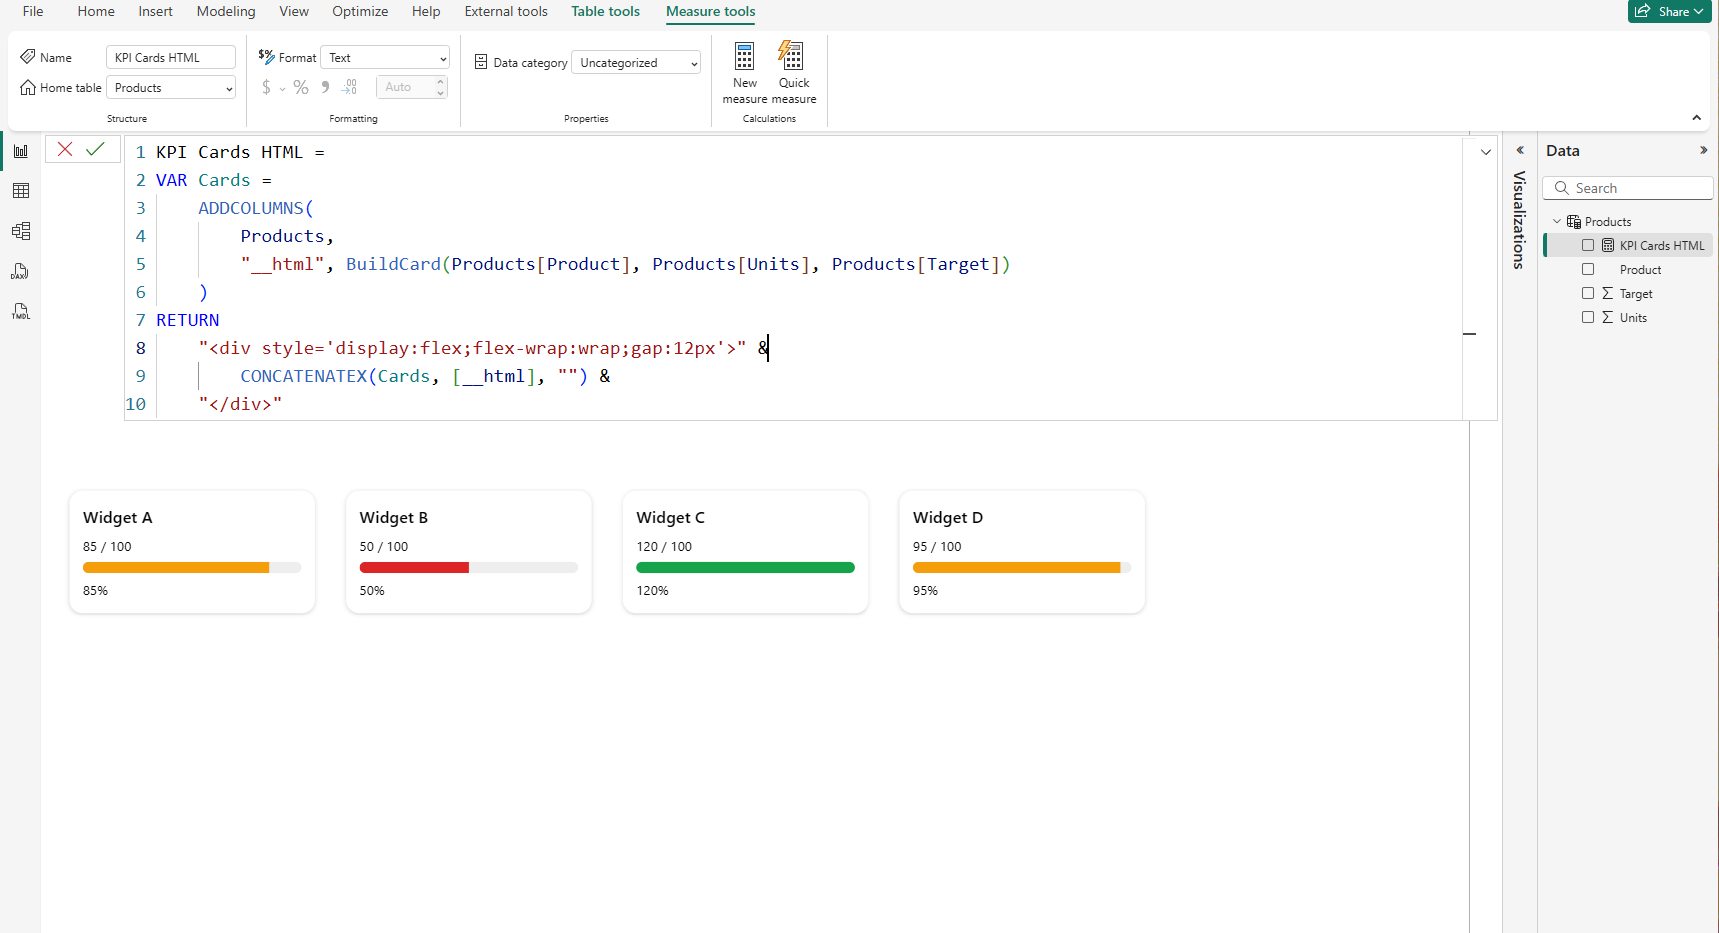Click the Data category icon
The width and height of the screenshot is (1719, 933).
pyautogui.click(x=481, y=62)
